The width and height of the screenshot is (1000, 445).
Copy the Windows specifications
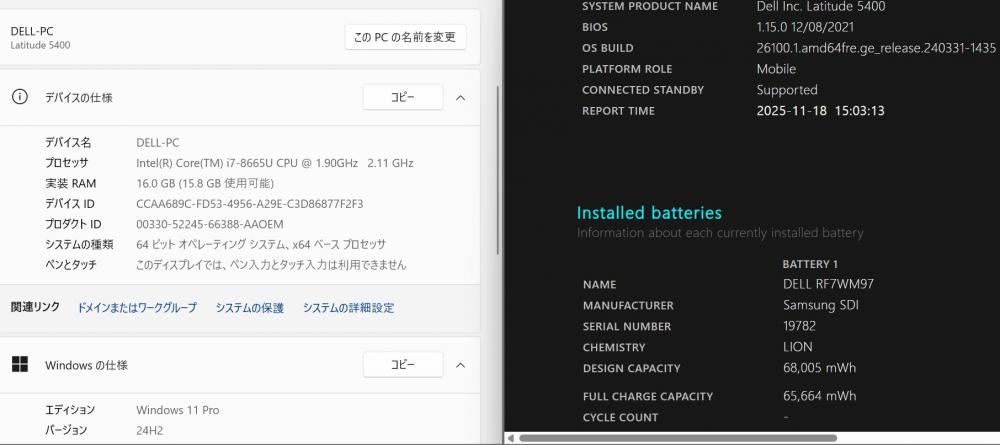tap(402, 365)
